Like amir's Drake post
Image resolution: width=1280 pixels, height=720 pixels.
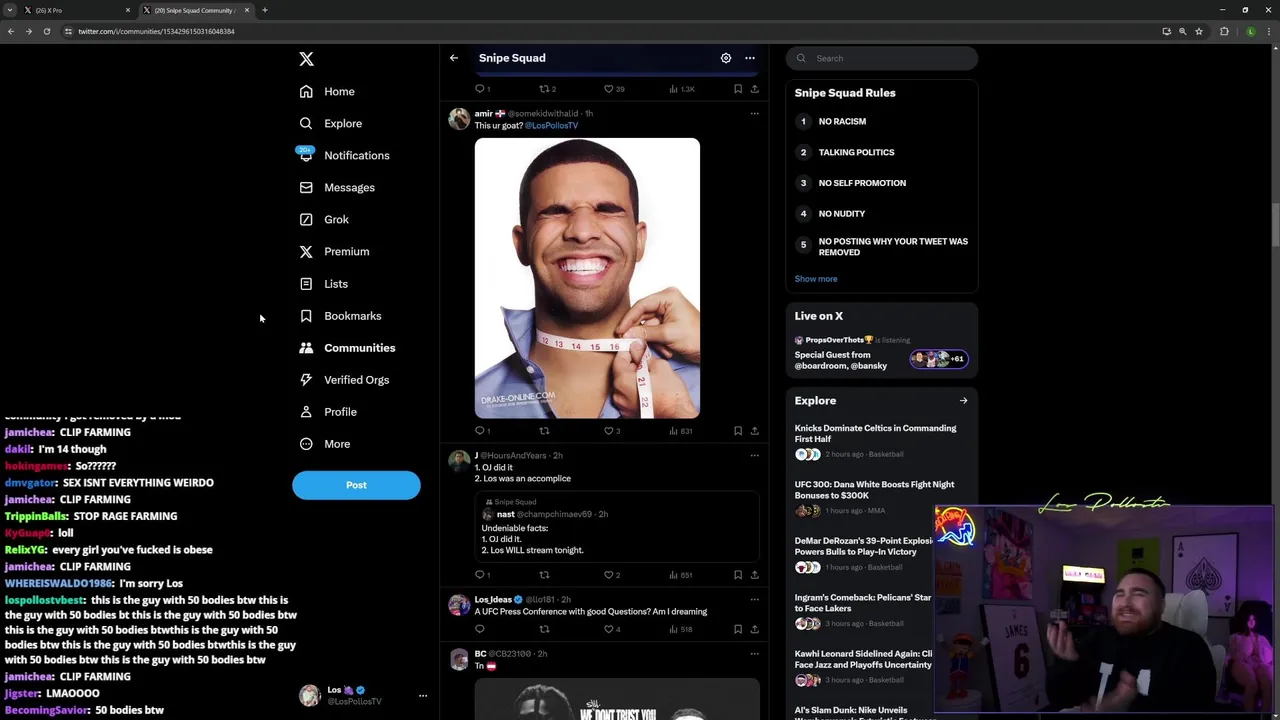tap(611, 431)
